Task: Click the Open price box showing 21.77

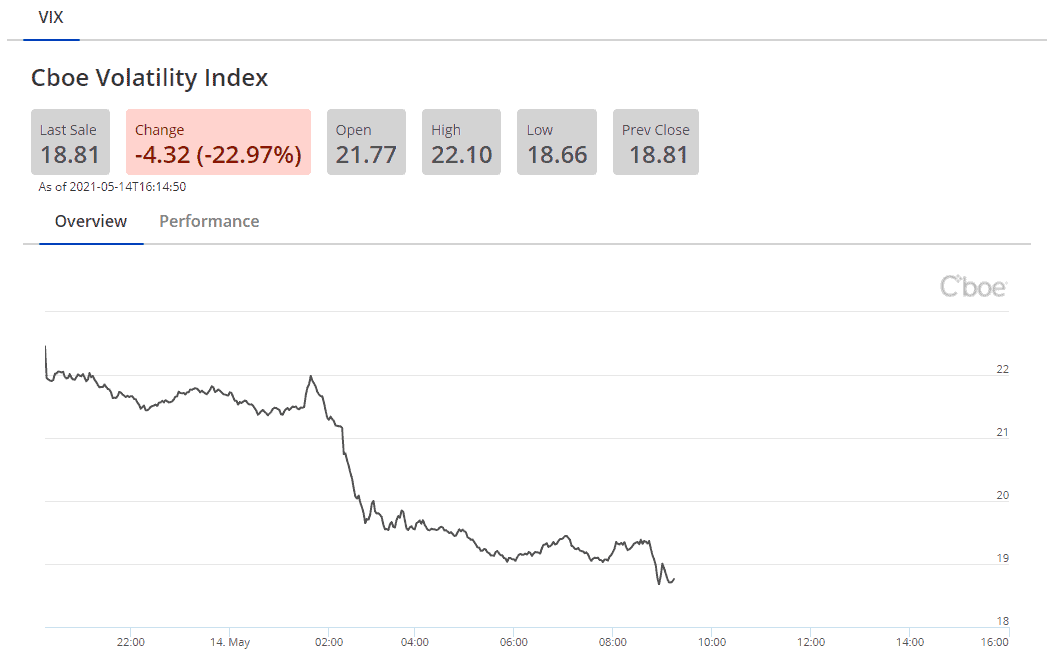Action: pyautogui.click(x=366, y=142)
